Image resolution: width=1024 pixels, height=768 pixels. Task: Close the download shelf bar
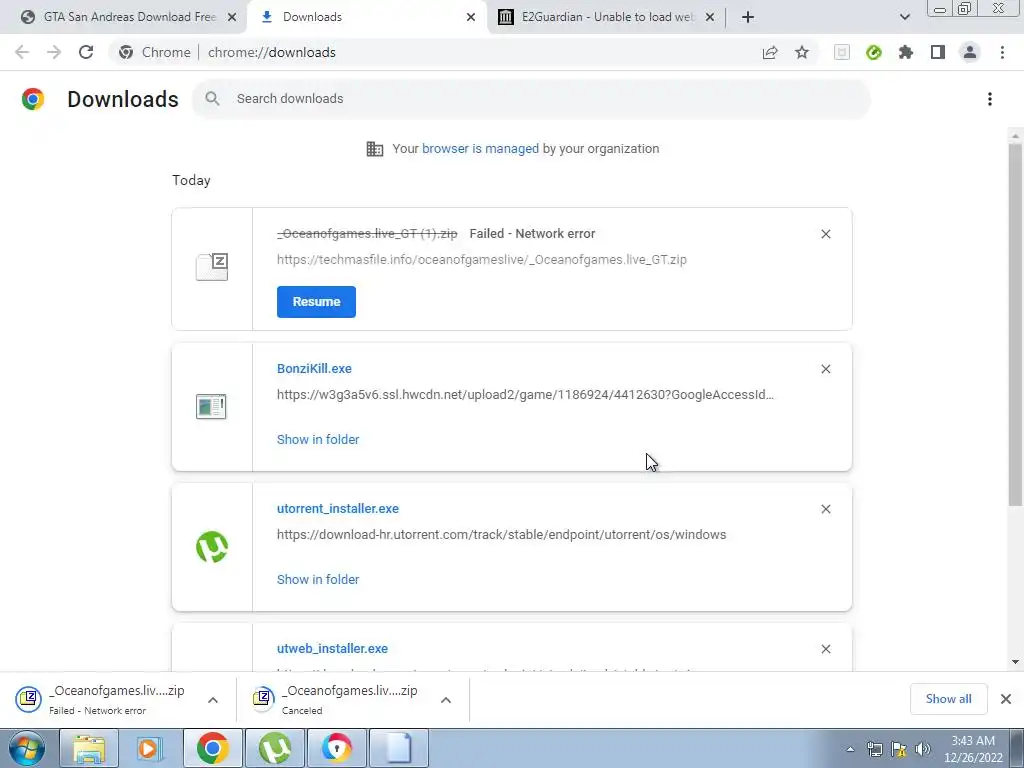1006,699
